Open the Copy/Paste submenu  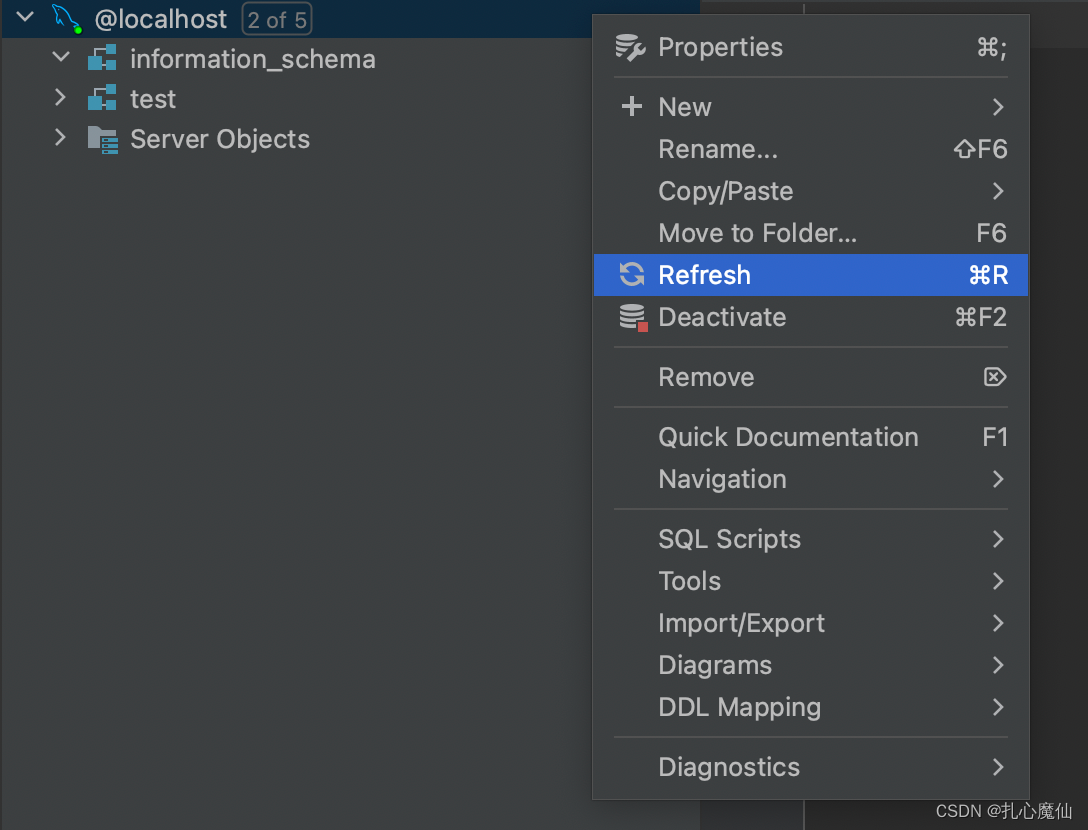tap(726, 191)
